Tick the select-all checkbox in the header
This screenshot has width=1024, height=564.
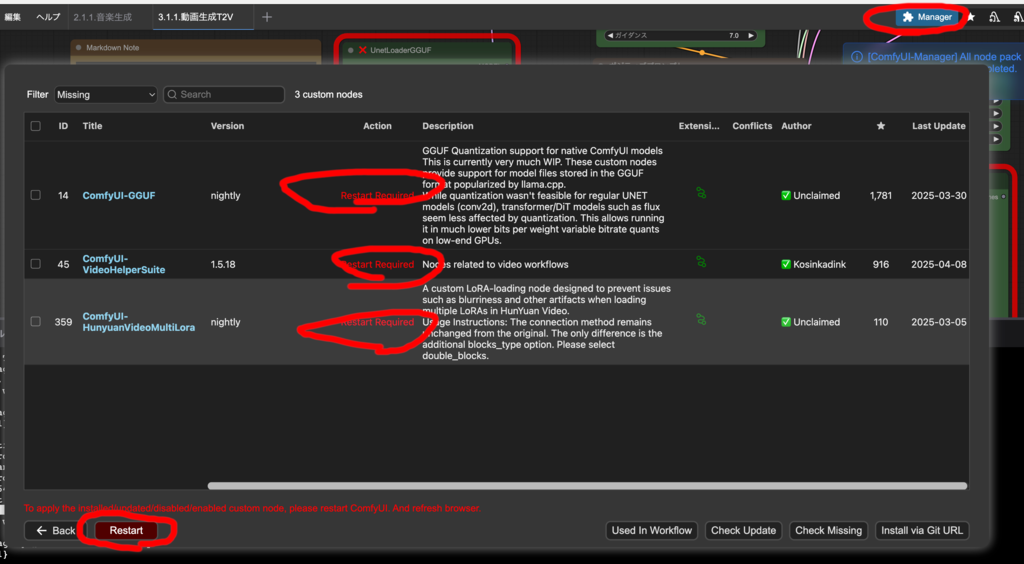point(36,126)
